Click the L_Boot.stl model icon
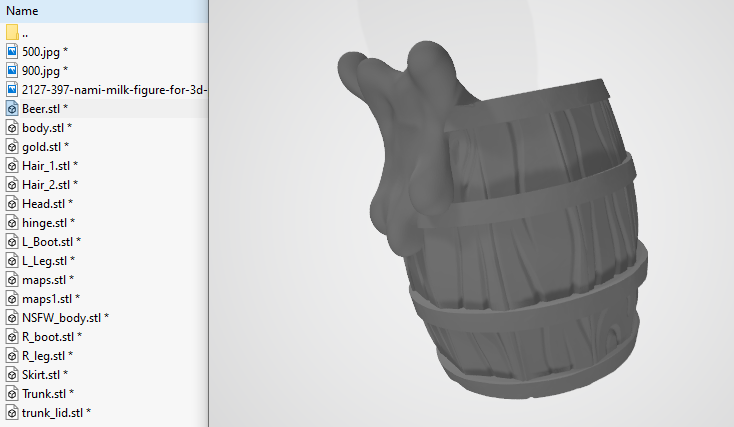This screenshot has height=427, width=734. [x=12, y=242]
